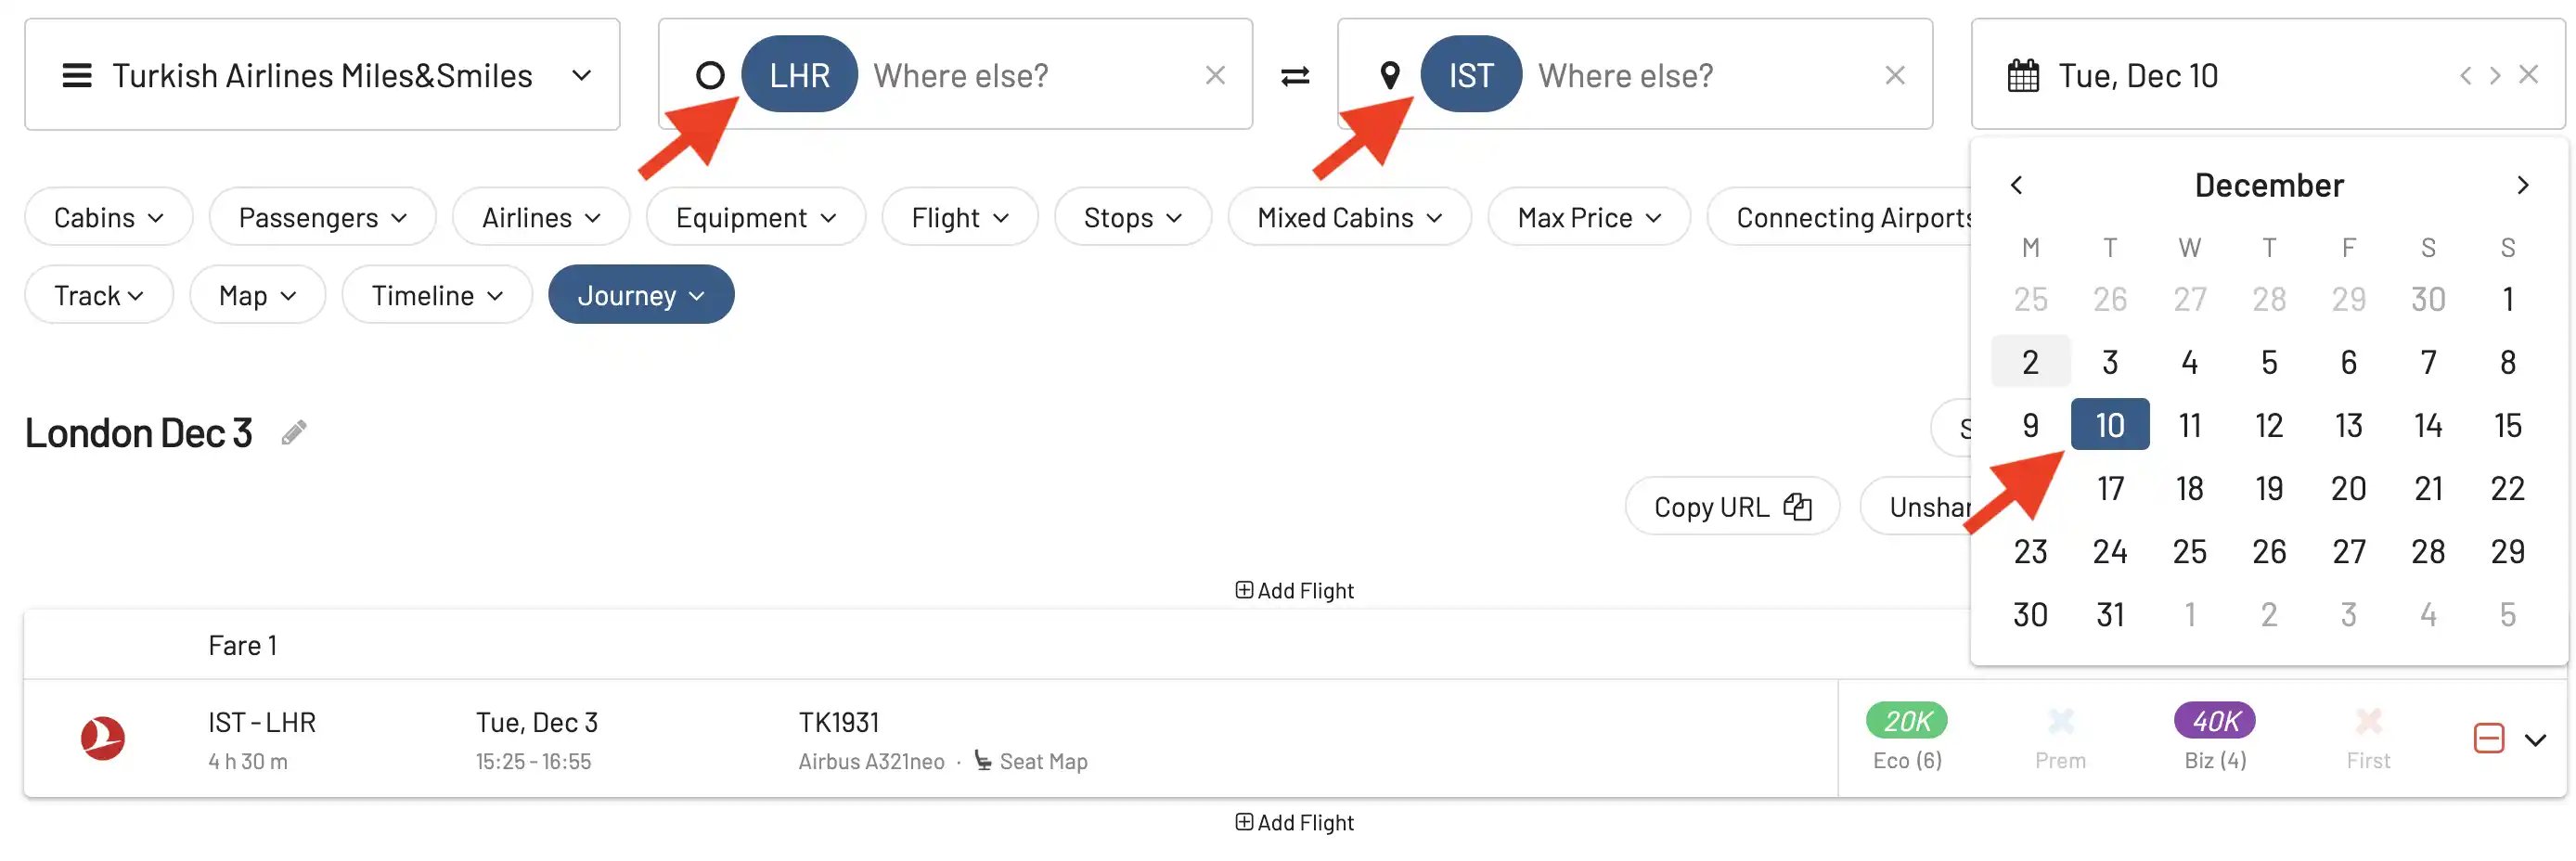Pick December 1 in the calendar
This screenshot has height=861, width=2576.
[x=2508, y=299]
